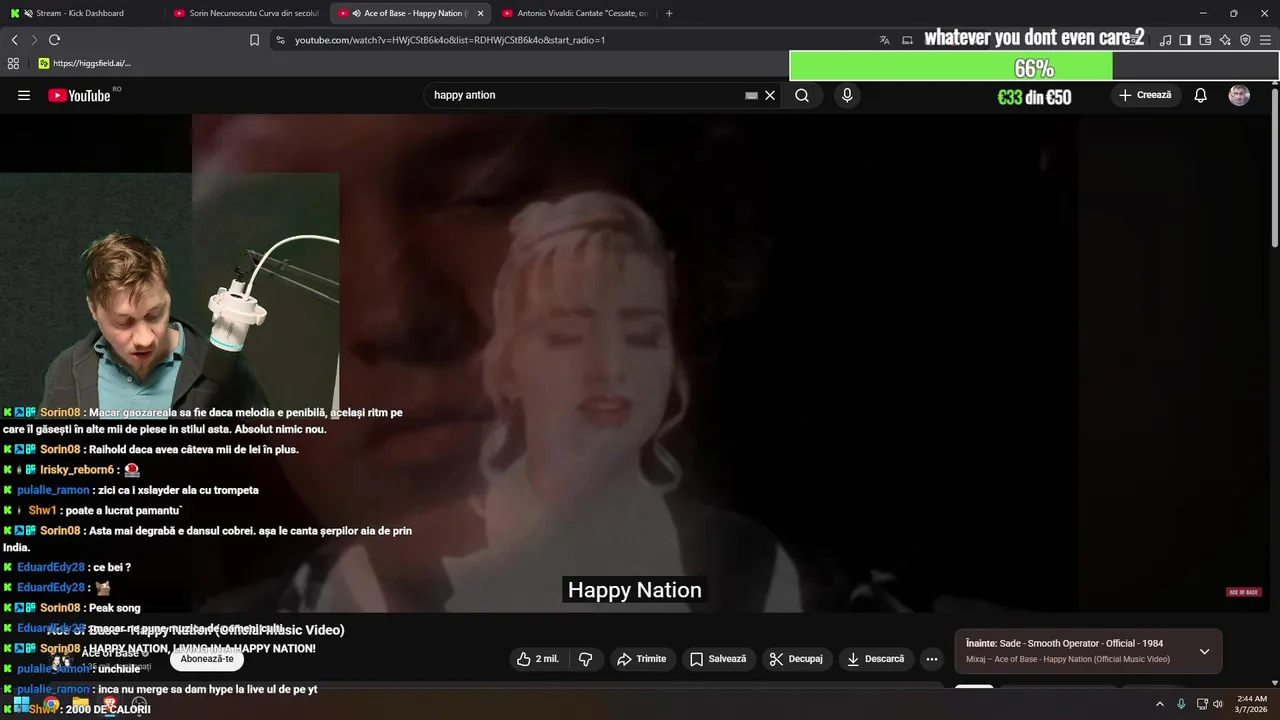Screen dimensions: 1280x720
Task: Like the video with 2 mil. likes
Action: click(538, 659)
